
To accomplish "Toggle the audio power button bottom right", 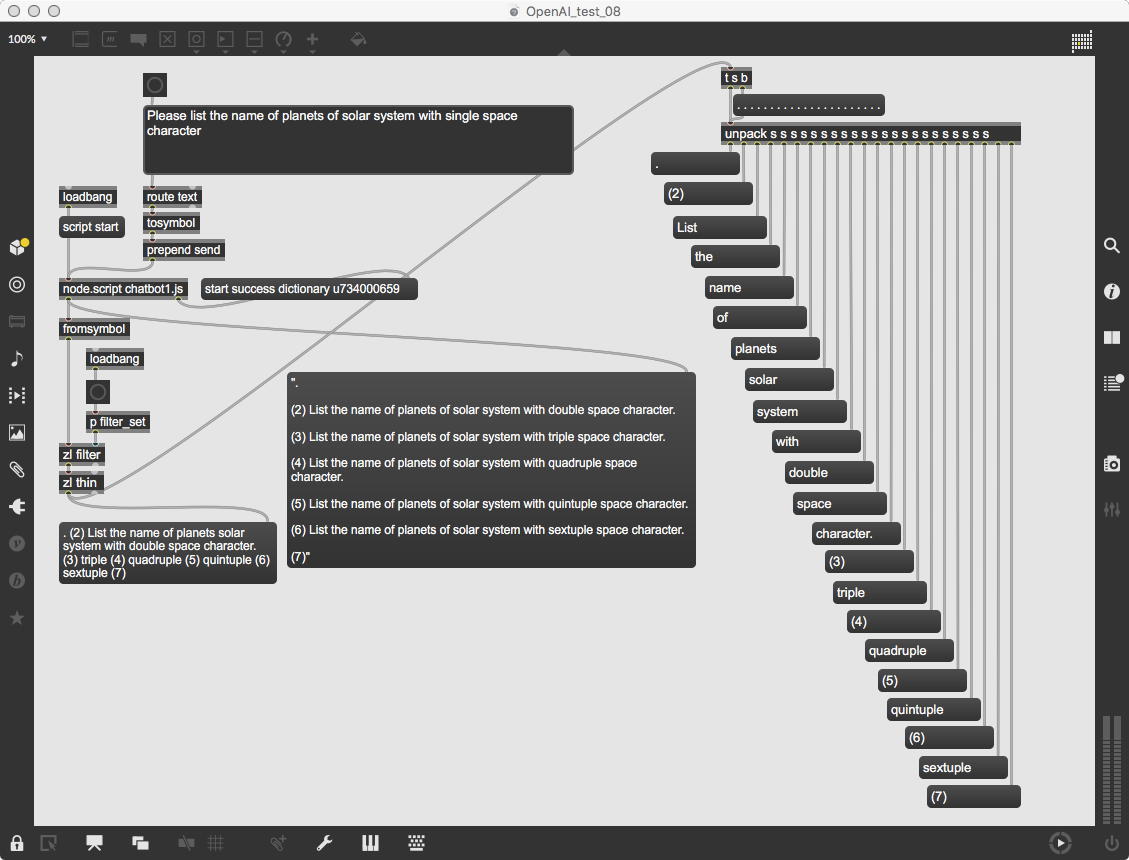I will tap(1112, 843).
